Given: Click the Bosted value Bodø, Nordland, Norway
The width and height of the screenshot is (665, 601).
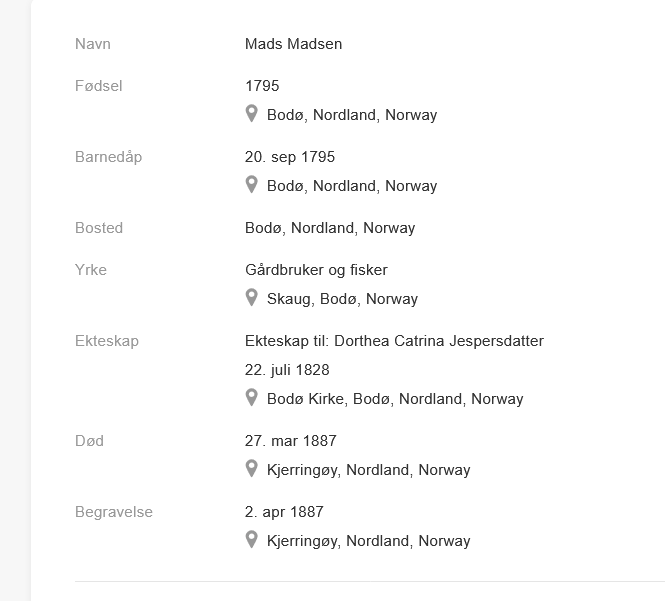Looking at the screenshot, I should point(330,228).
